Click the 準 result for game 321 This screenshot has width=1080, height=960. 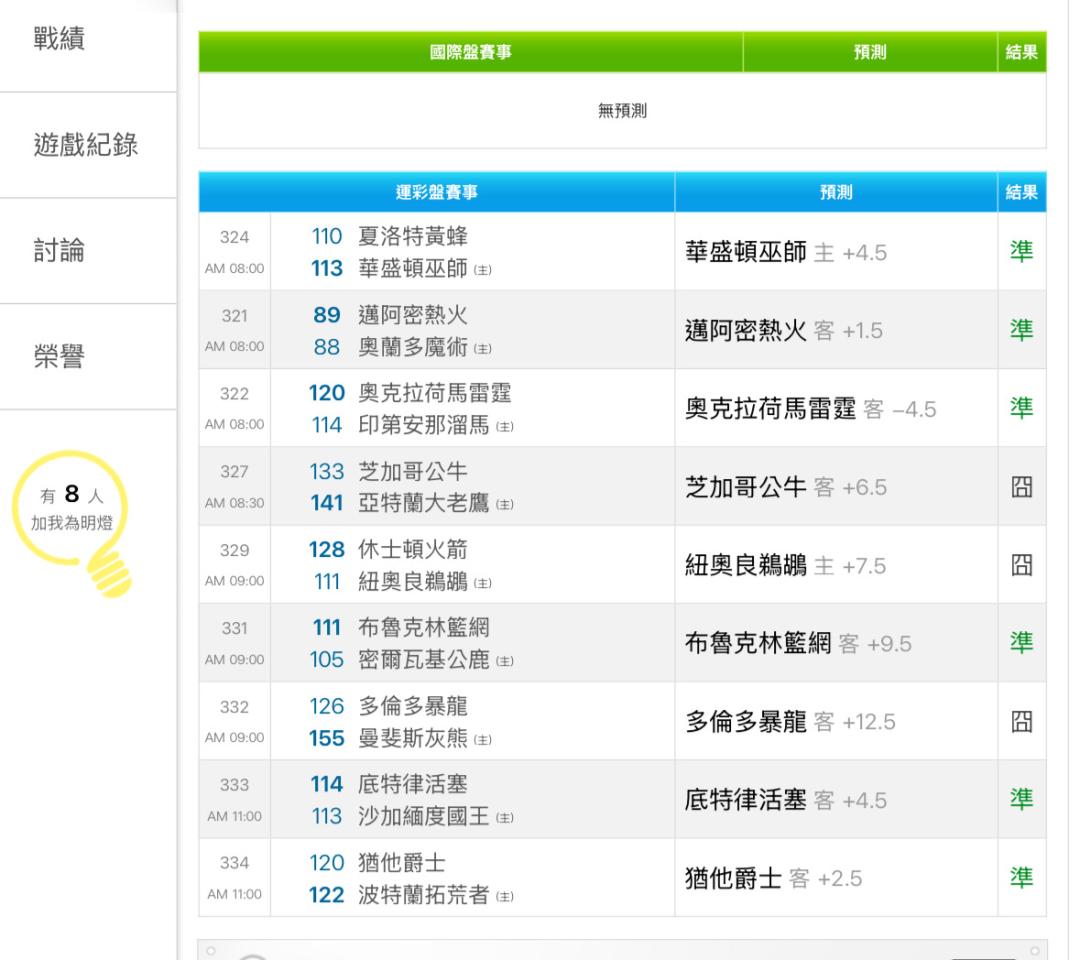pos(1021,330)
